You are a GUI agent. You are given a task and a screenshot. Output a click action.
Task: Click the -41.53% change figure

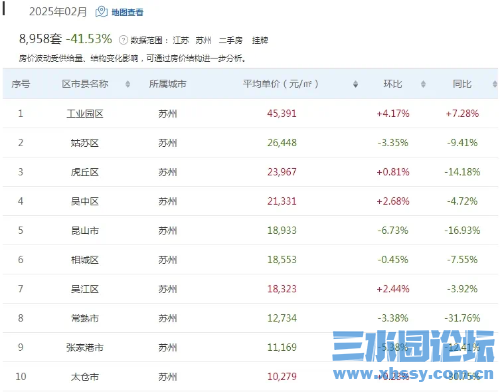[89, 39]
